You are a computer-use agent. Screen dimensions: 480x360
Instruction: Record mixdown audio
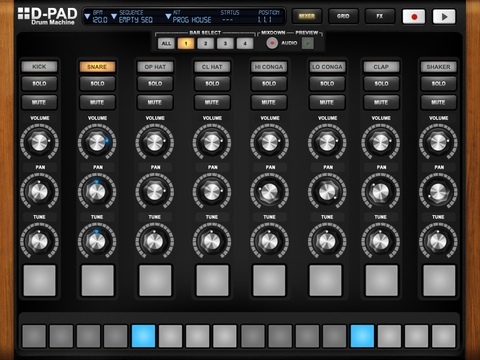pos(272,43)
